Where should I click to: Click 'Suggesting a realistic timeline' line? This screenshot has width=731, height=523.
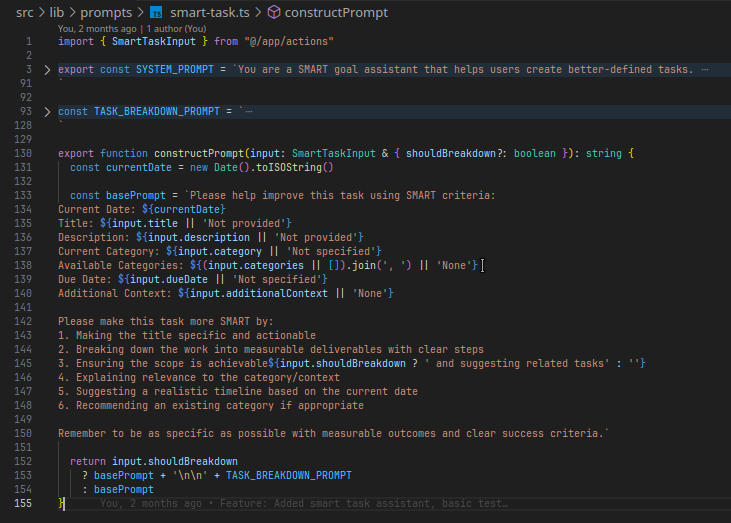pyautogui.click(x=238, y=391)
